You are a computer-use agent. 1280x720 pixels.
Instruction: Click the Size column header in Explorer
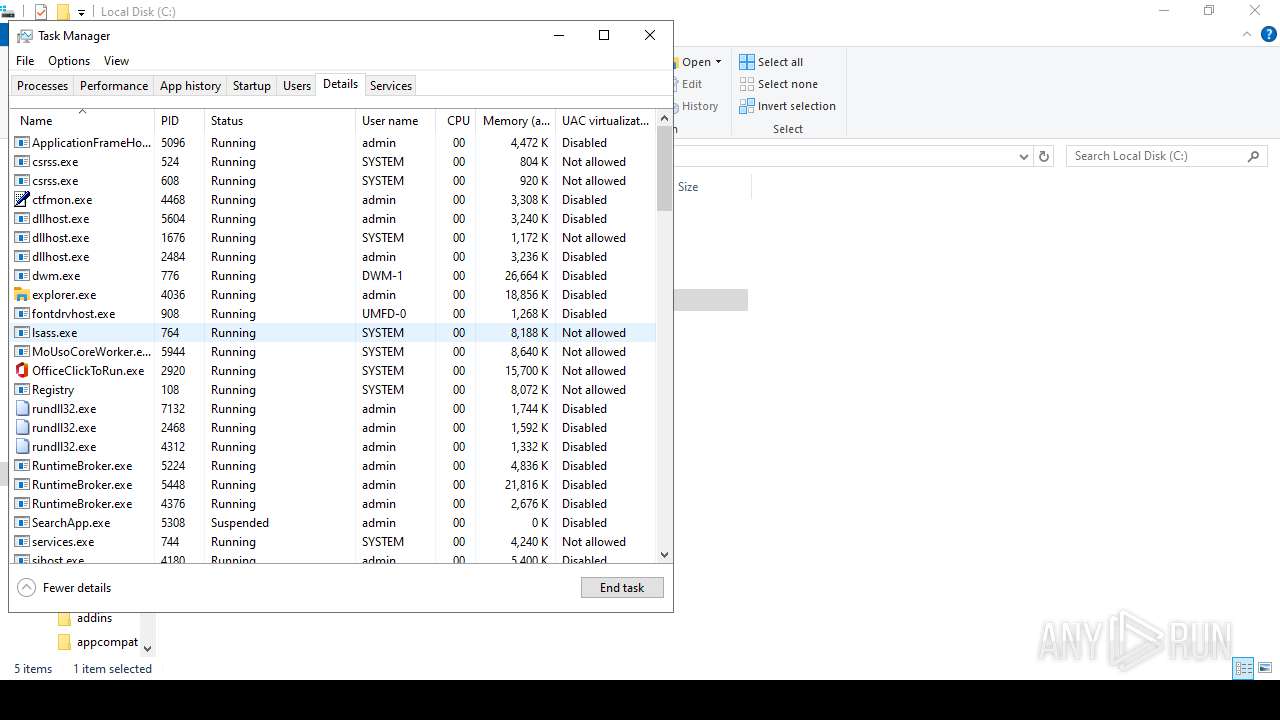point(711,187)
